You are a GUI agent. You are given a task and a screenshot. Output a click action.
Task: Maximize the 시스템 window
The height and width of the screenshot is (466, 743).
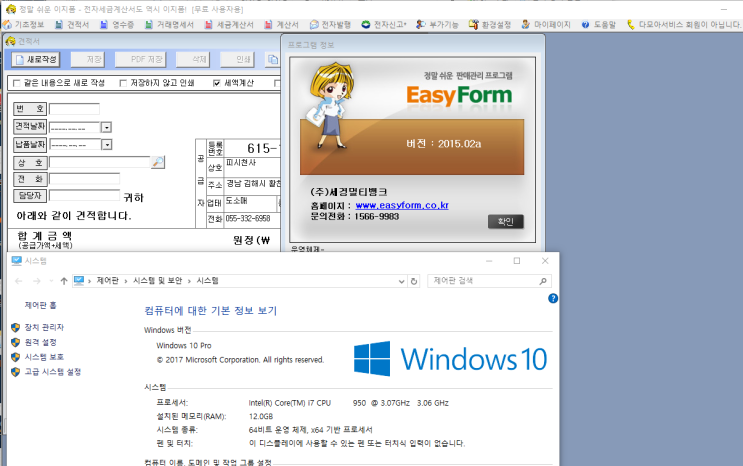(x=517, y=261)
